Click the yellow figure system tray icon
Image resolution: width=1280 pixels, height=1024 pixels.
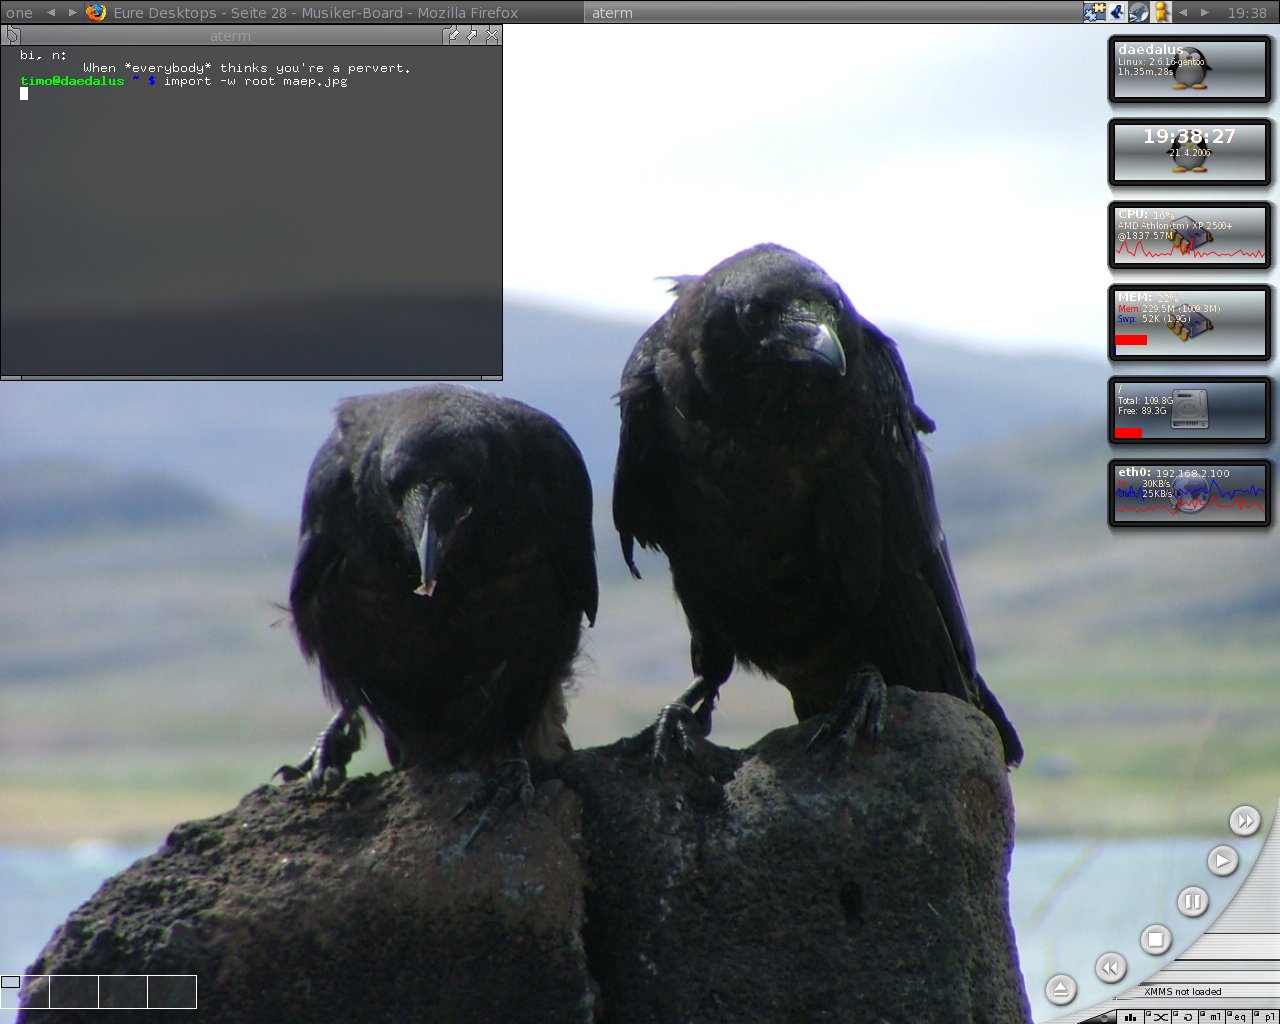pyautogui.click(x=1161, y=12)
